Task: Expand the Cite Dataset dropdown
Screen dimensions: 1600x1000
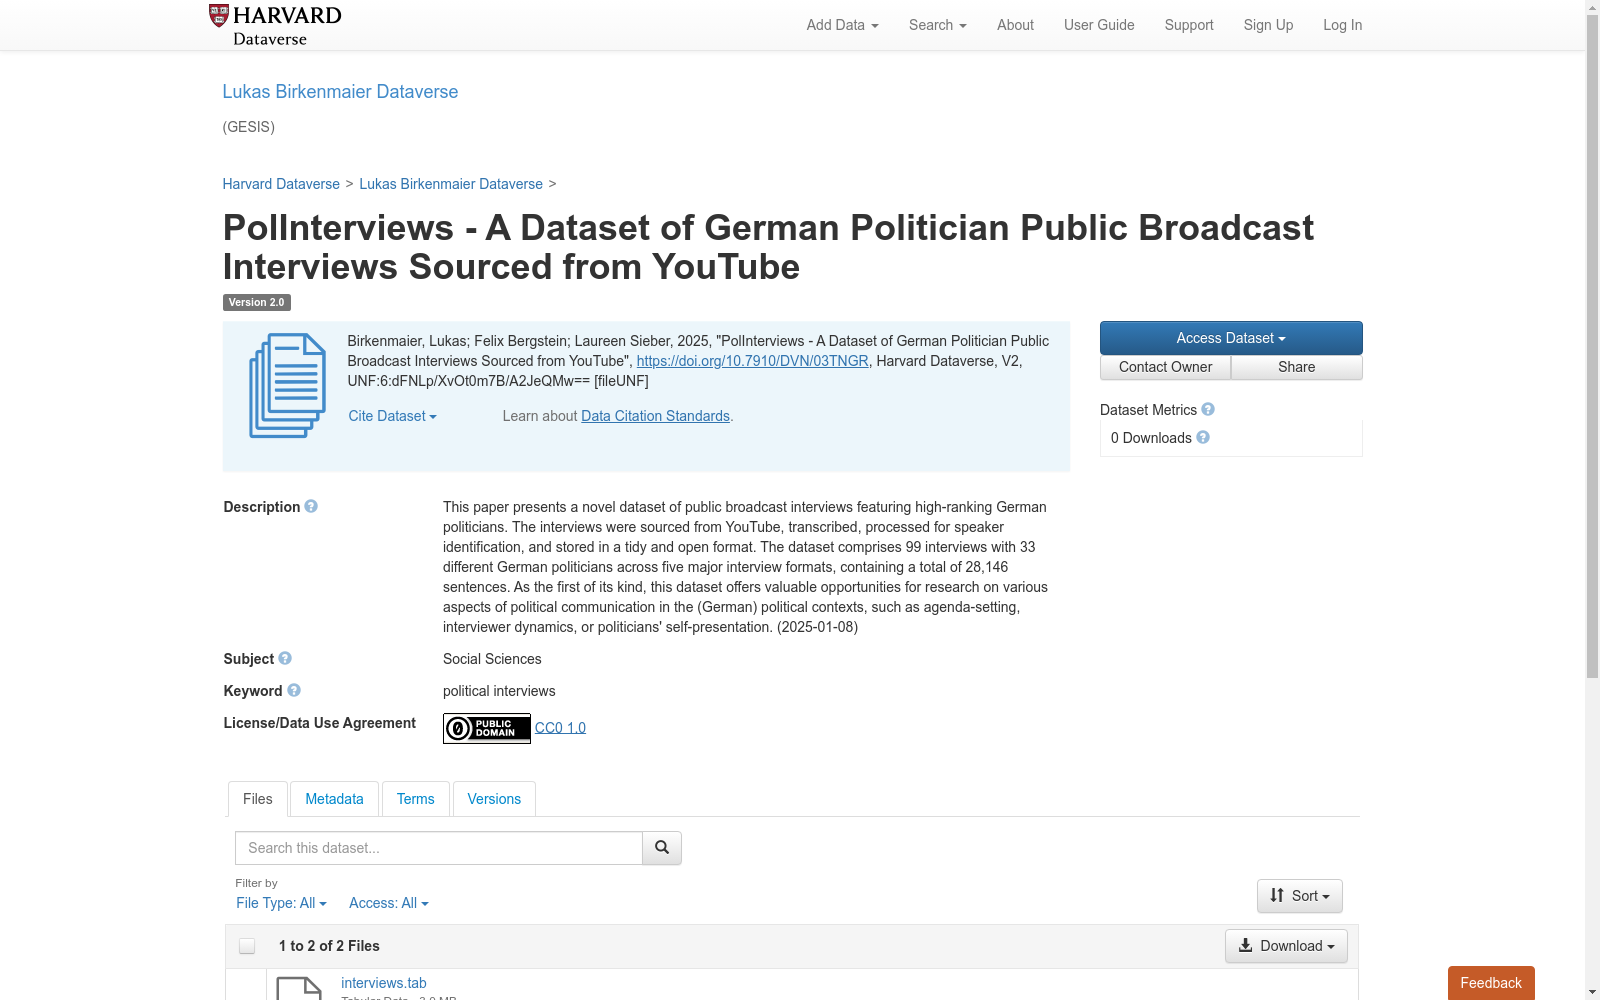Action: (x=393, y=416)
